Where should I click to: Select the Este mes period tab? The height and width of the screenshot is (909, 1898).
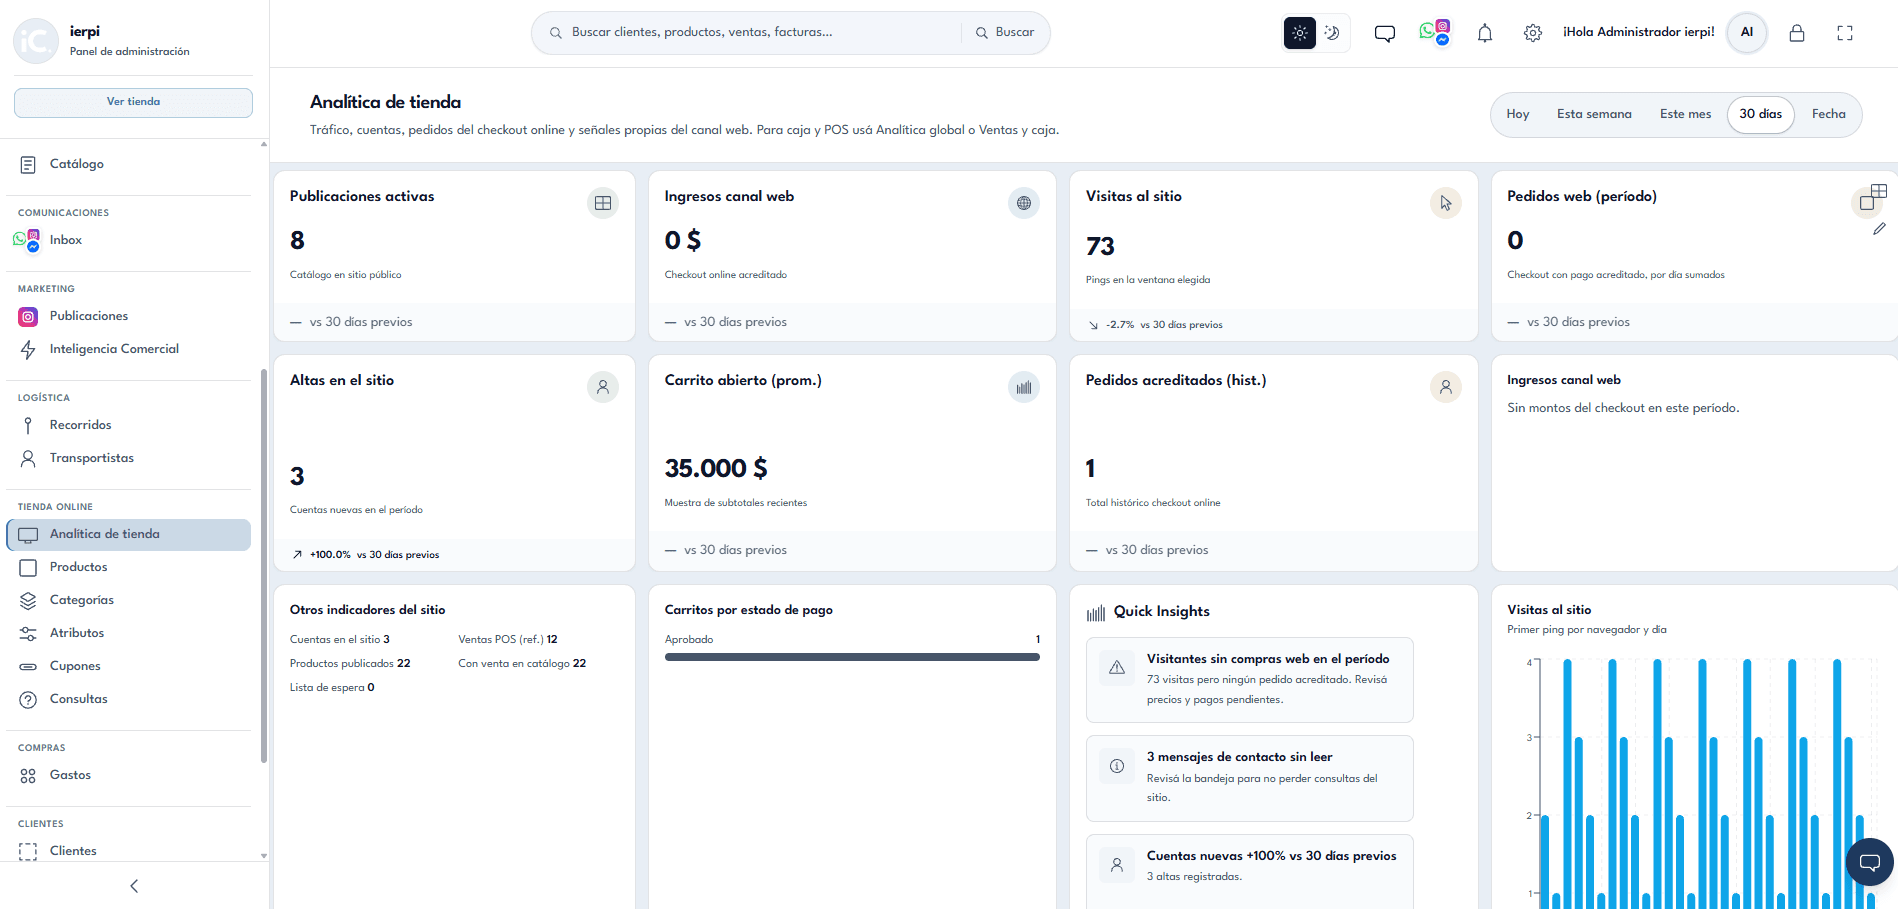click(x=1685, y=114)
